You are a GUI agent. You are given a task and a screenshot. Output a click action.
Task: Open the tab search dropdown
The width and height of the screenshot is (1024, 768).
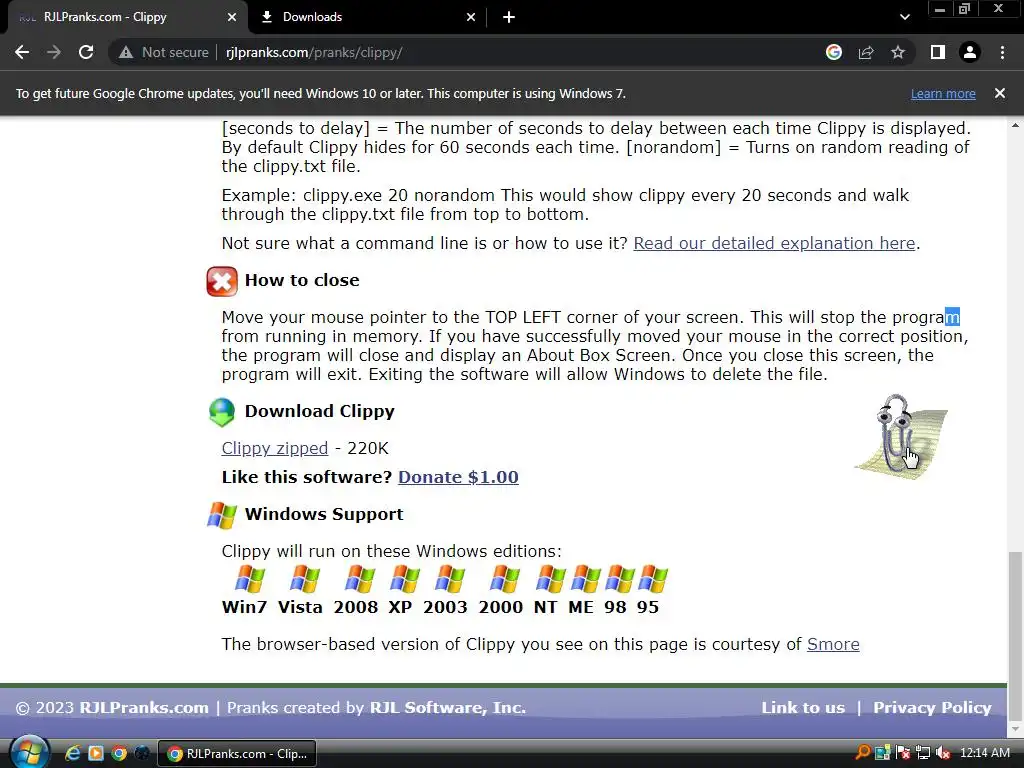click(x=904, y=17)
